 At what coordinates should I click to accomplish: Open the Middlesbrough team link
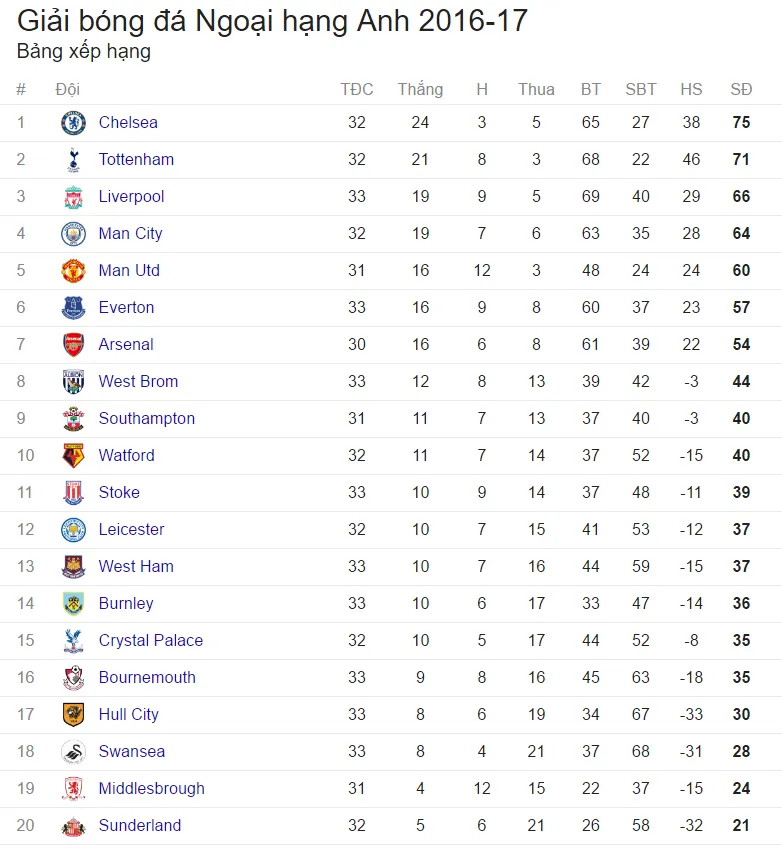152,788
